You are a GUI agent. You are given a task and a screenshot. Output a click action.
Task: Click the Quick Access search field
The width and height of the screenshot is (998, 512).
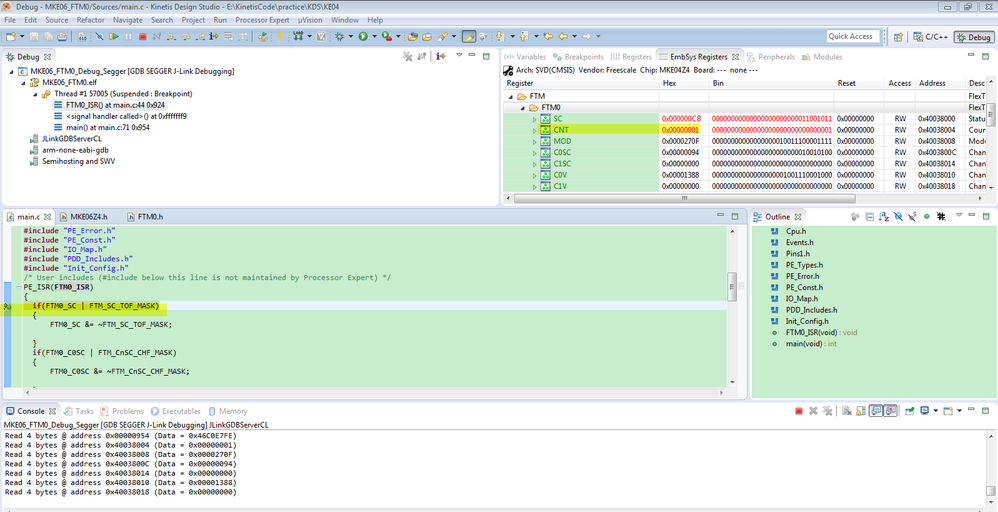pos(853,36)
